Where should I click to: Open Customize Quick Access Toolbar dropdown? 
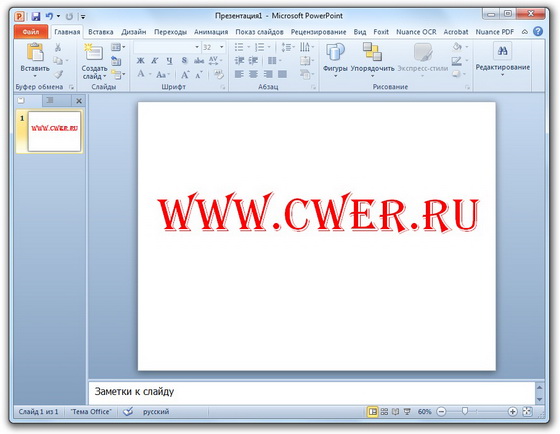(83, 16)
